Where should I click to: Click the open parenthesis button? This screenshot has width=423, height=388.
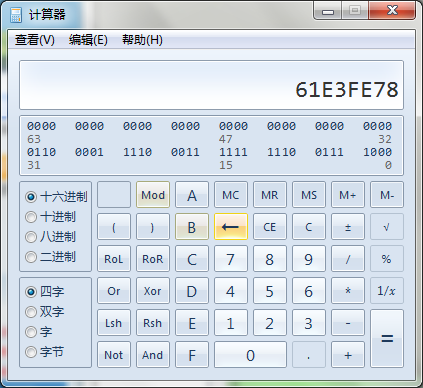pyautogui.click(x=114, y=227)
